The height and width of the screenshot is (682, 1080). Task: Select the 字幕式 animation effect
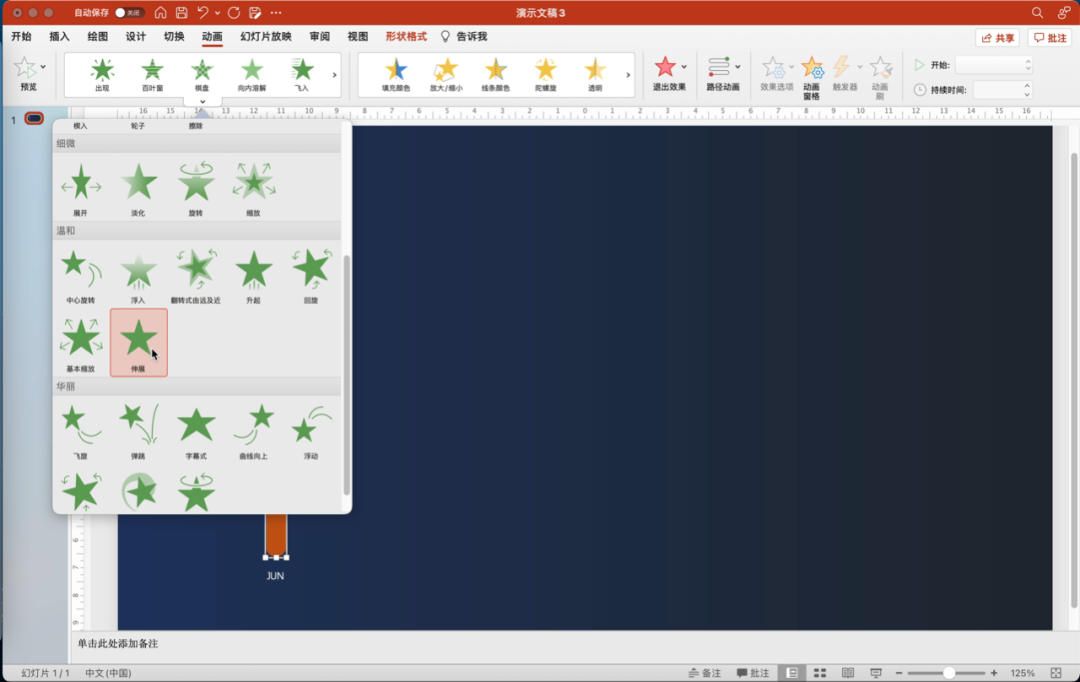pyautogui.click(x=196, y=431)
